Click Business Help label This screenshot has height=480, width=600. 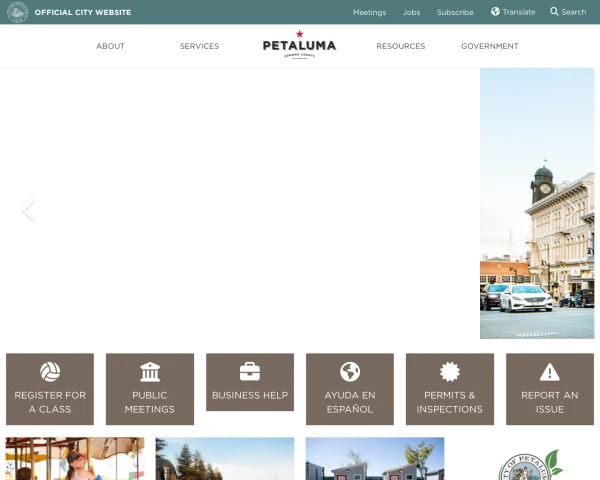tap(250, 395)
